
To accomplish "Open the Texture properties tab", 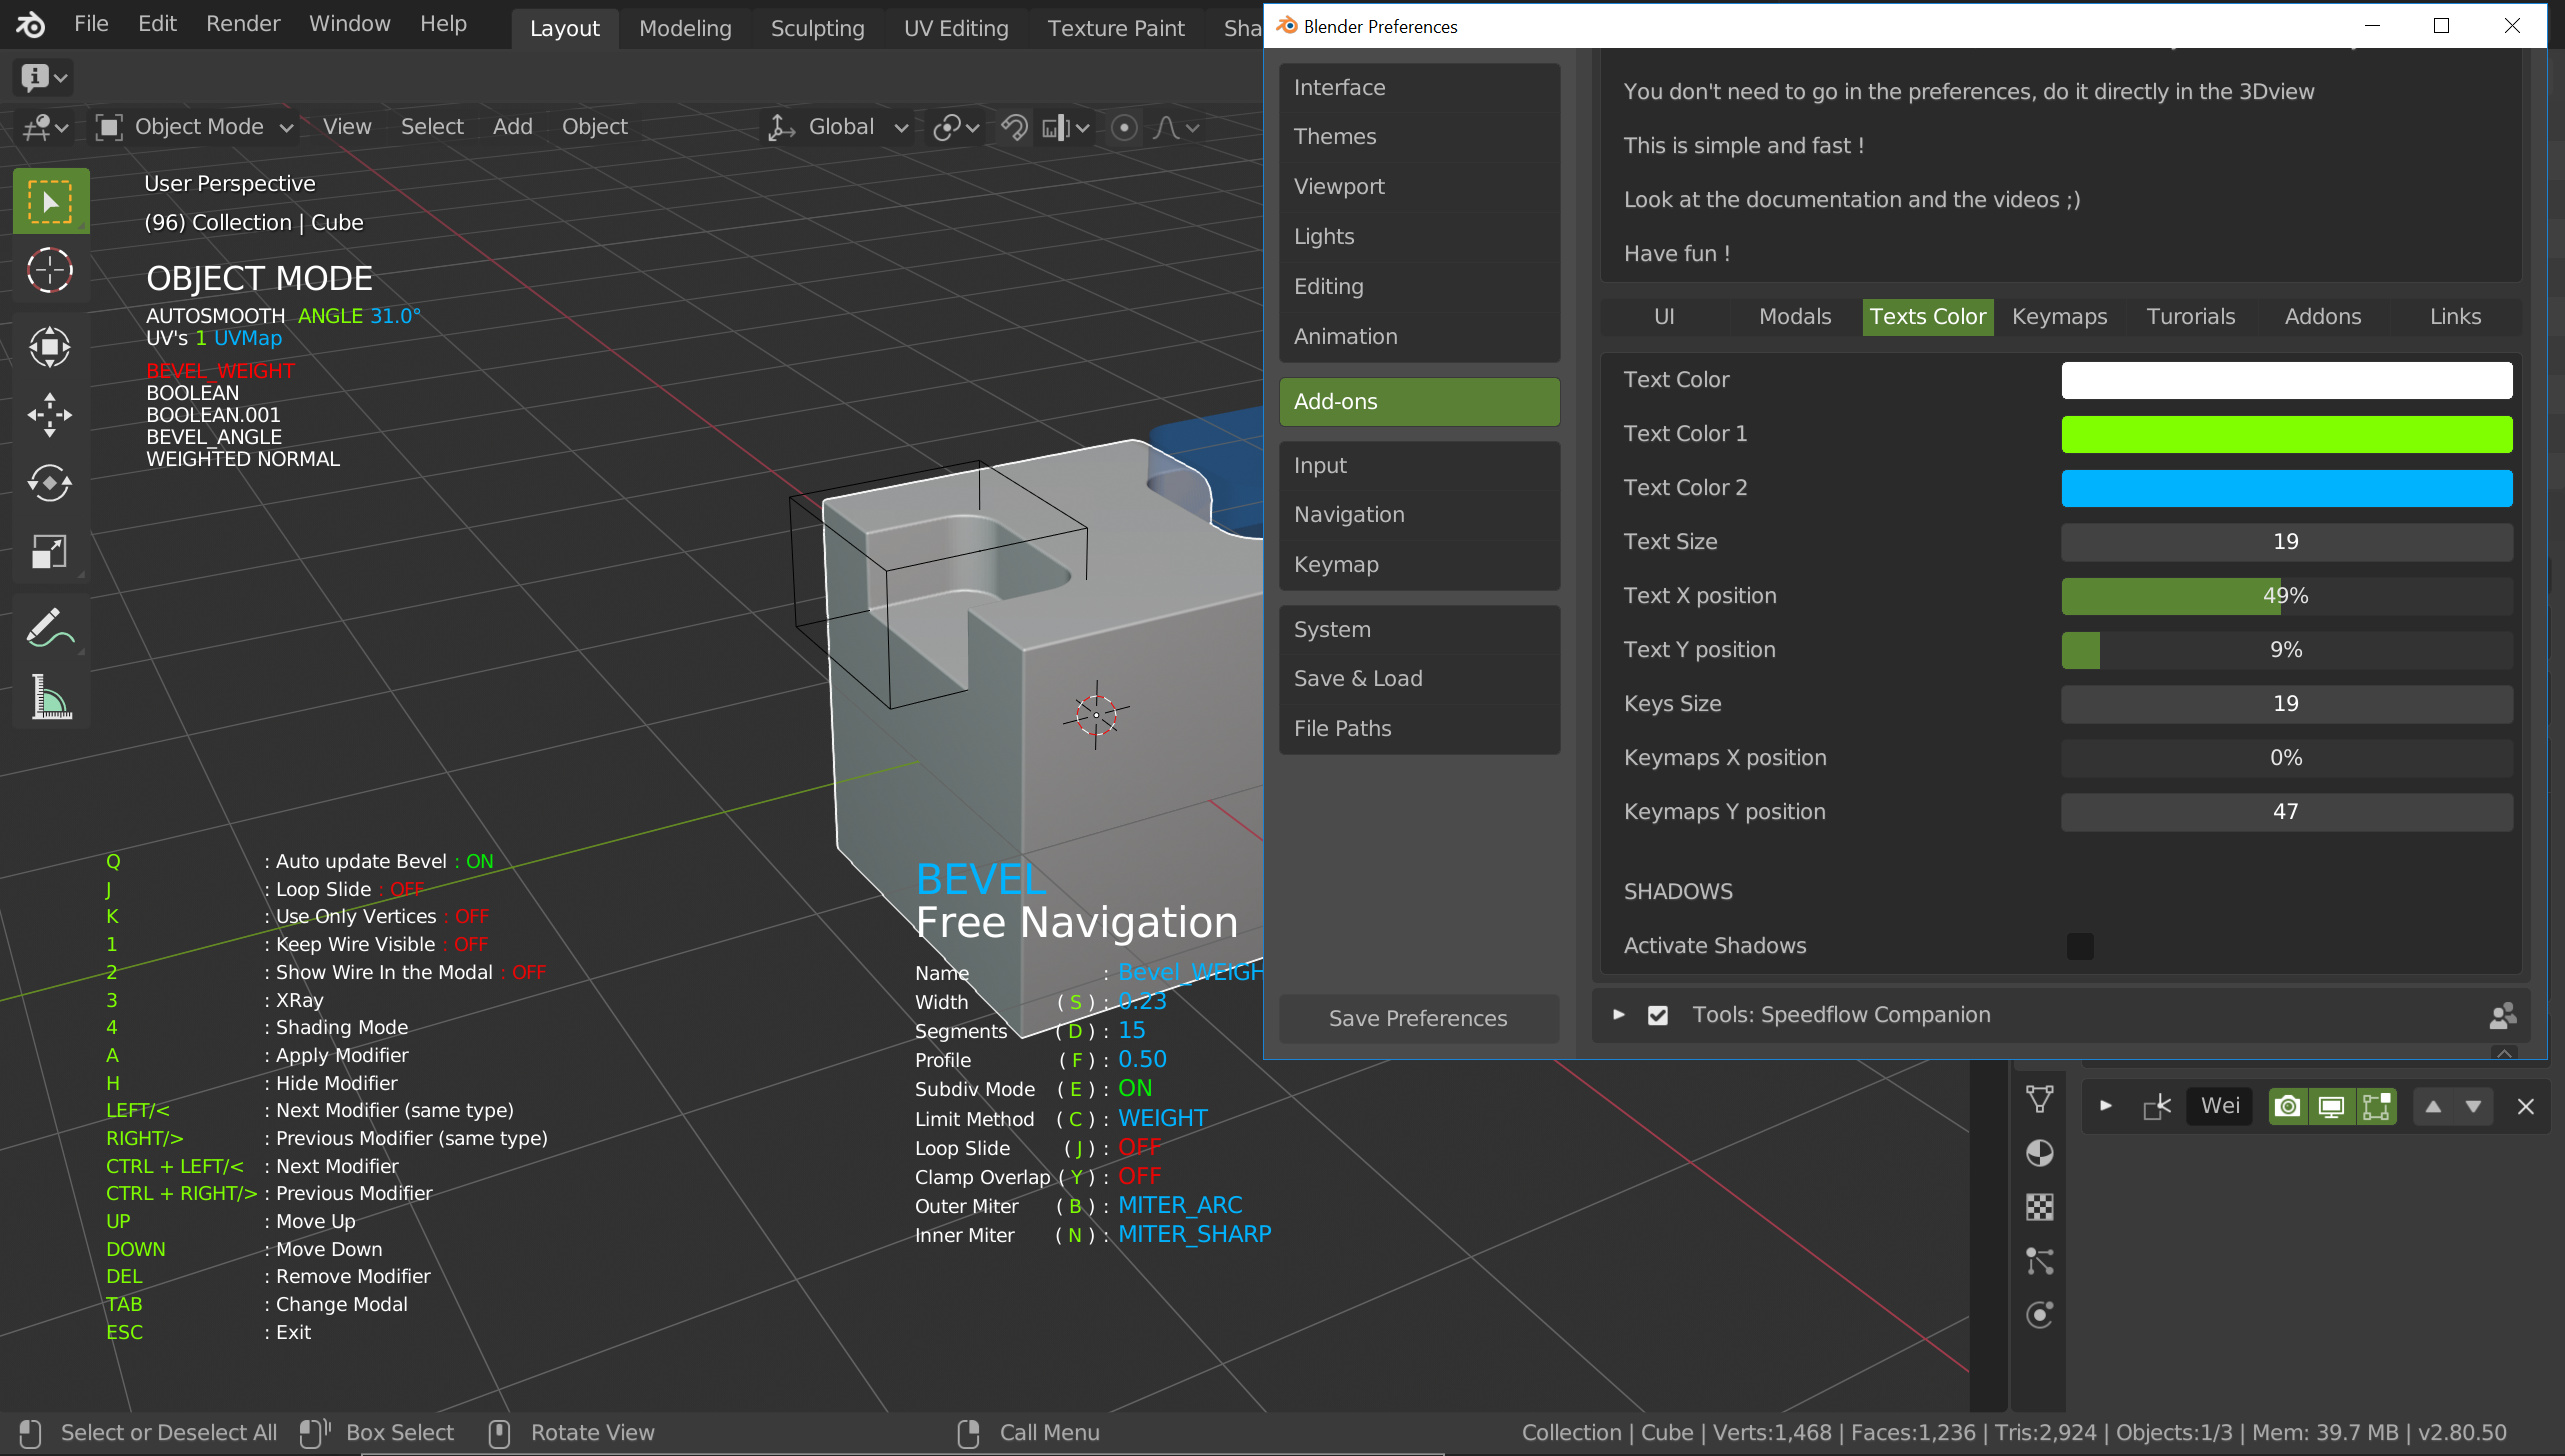I will click(x=2040, y=1206).
